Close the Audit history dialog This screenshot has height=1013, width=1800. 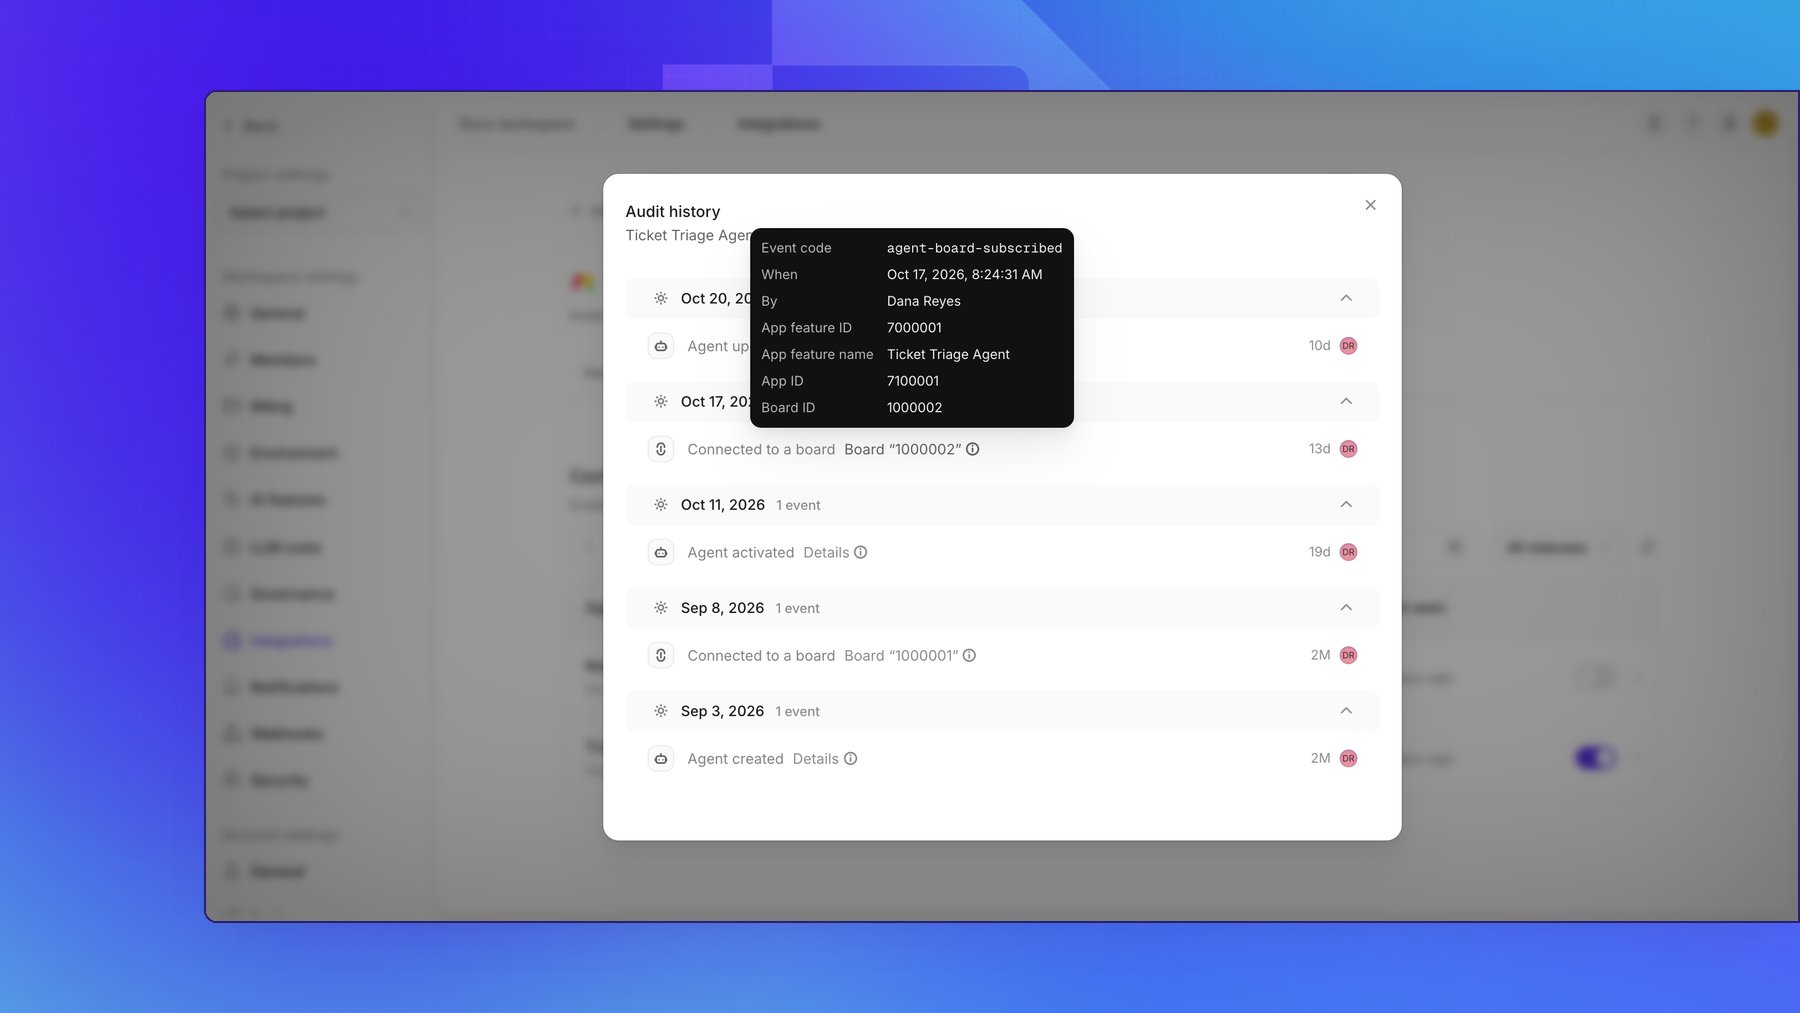pos(1370,205)
